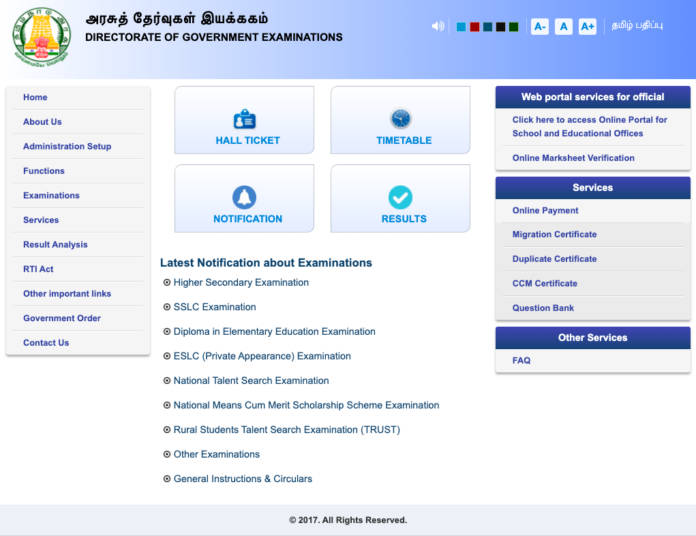
Task: Open the Contact Us menu item
Action: (46, 343)
